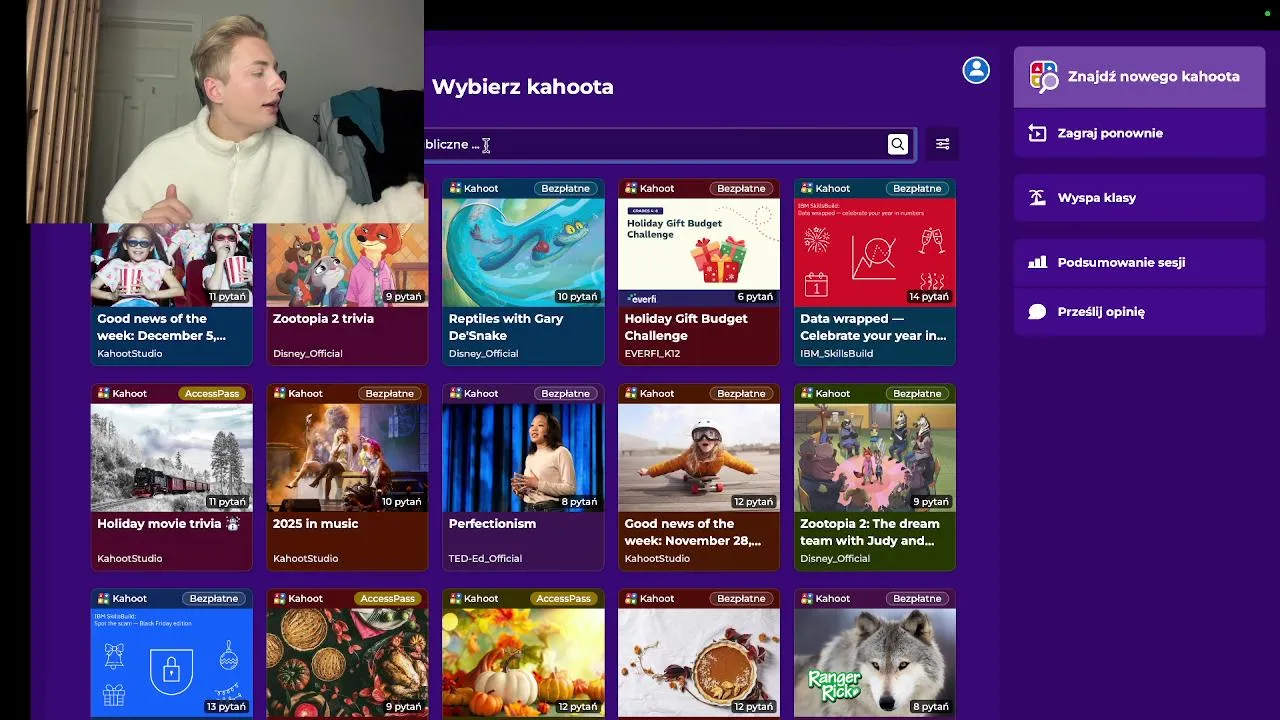The width and height of the screenshot is (1280, 720).
Task: Click the Znajdź nowego kahoota icon
Action: (1043, 76)
